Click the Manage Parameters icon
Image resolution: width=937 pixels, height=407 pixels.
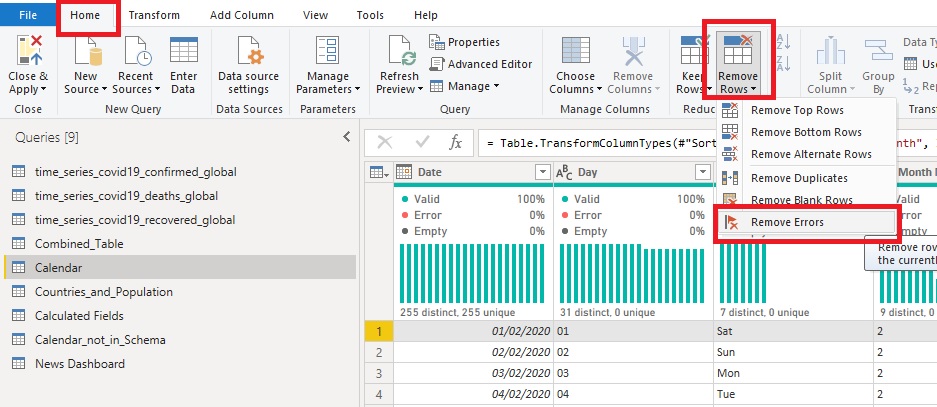[x=327, y=50]
